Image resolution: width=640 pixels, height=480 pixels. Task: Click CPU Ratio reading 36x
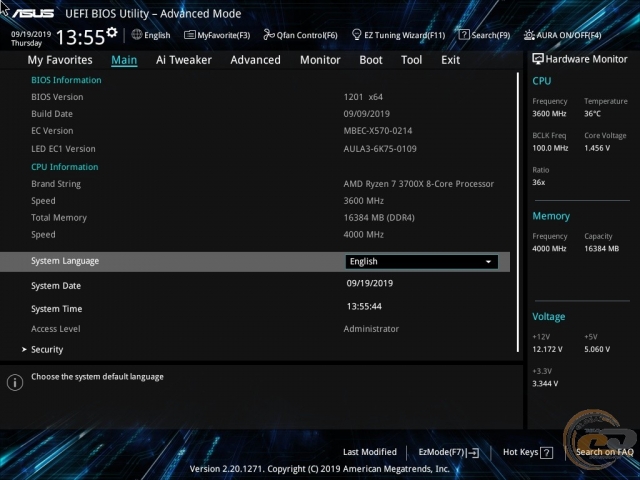click(539, 182)
